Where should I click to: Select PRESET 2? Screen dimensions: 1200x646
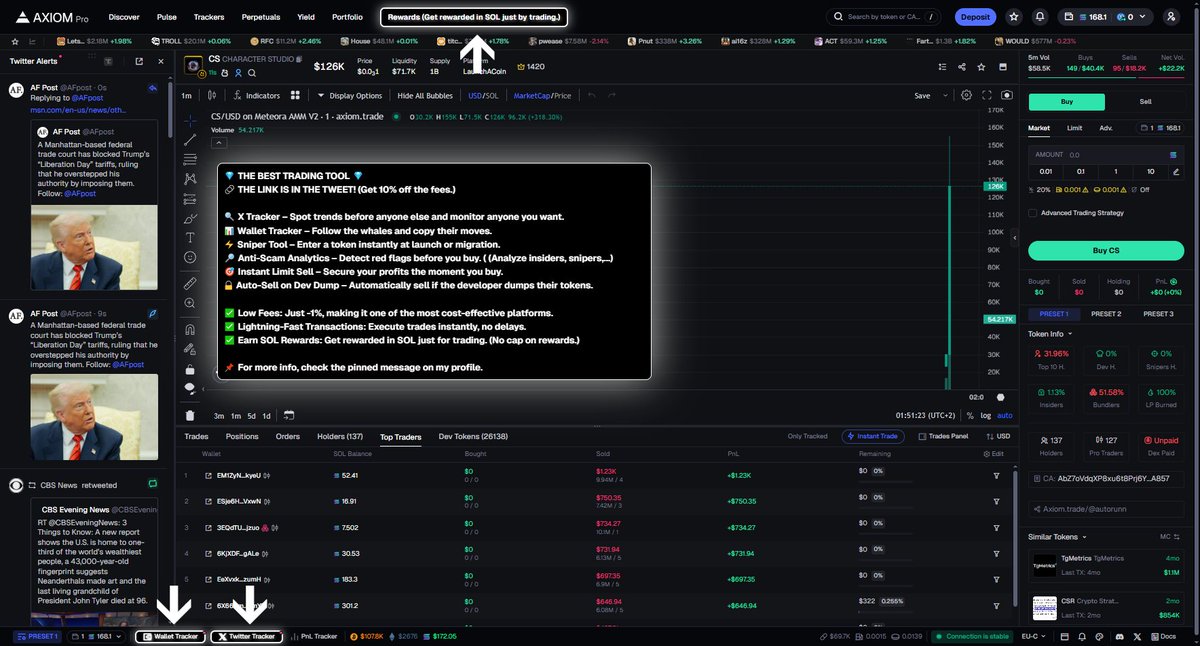click(1106, 314)
